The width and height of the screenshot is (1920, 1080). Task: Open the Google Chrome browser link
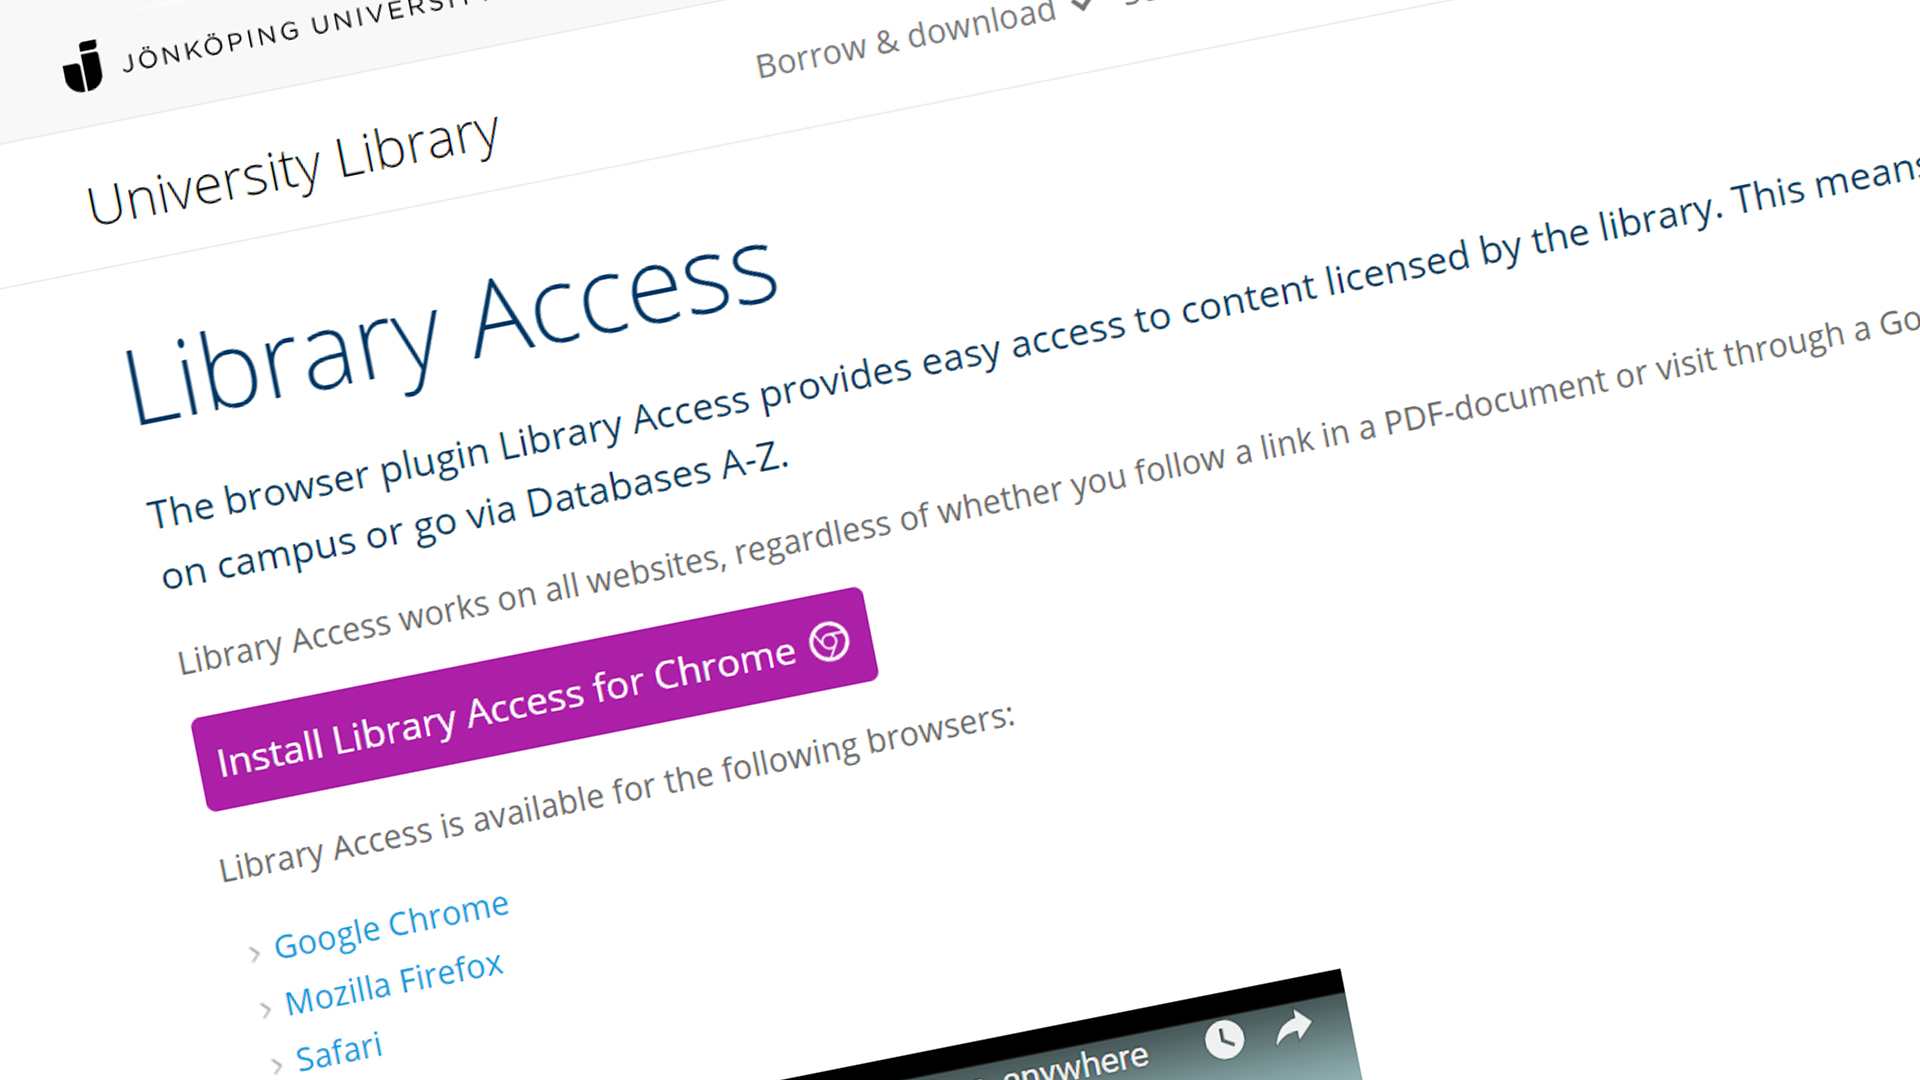pos(391,926)
